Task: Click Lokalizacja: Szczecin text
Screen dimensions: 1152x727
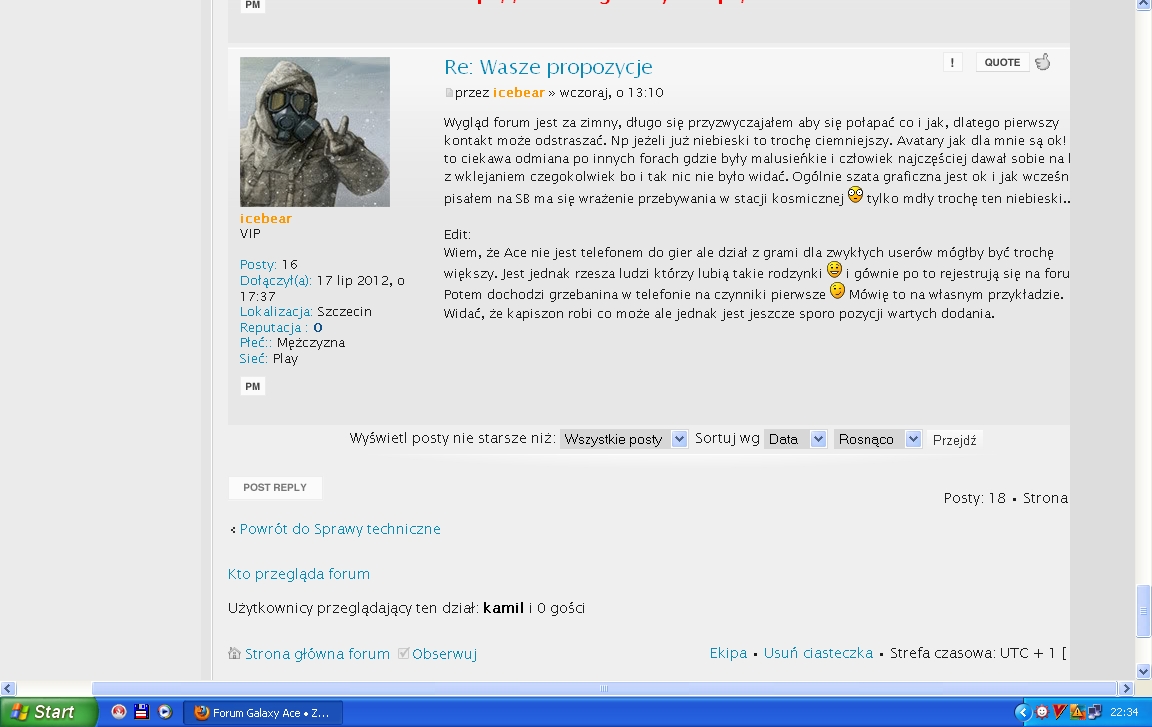Action: pos(306,311)
